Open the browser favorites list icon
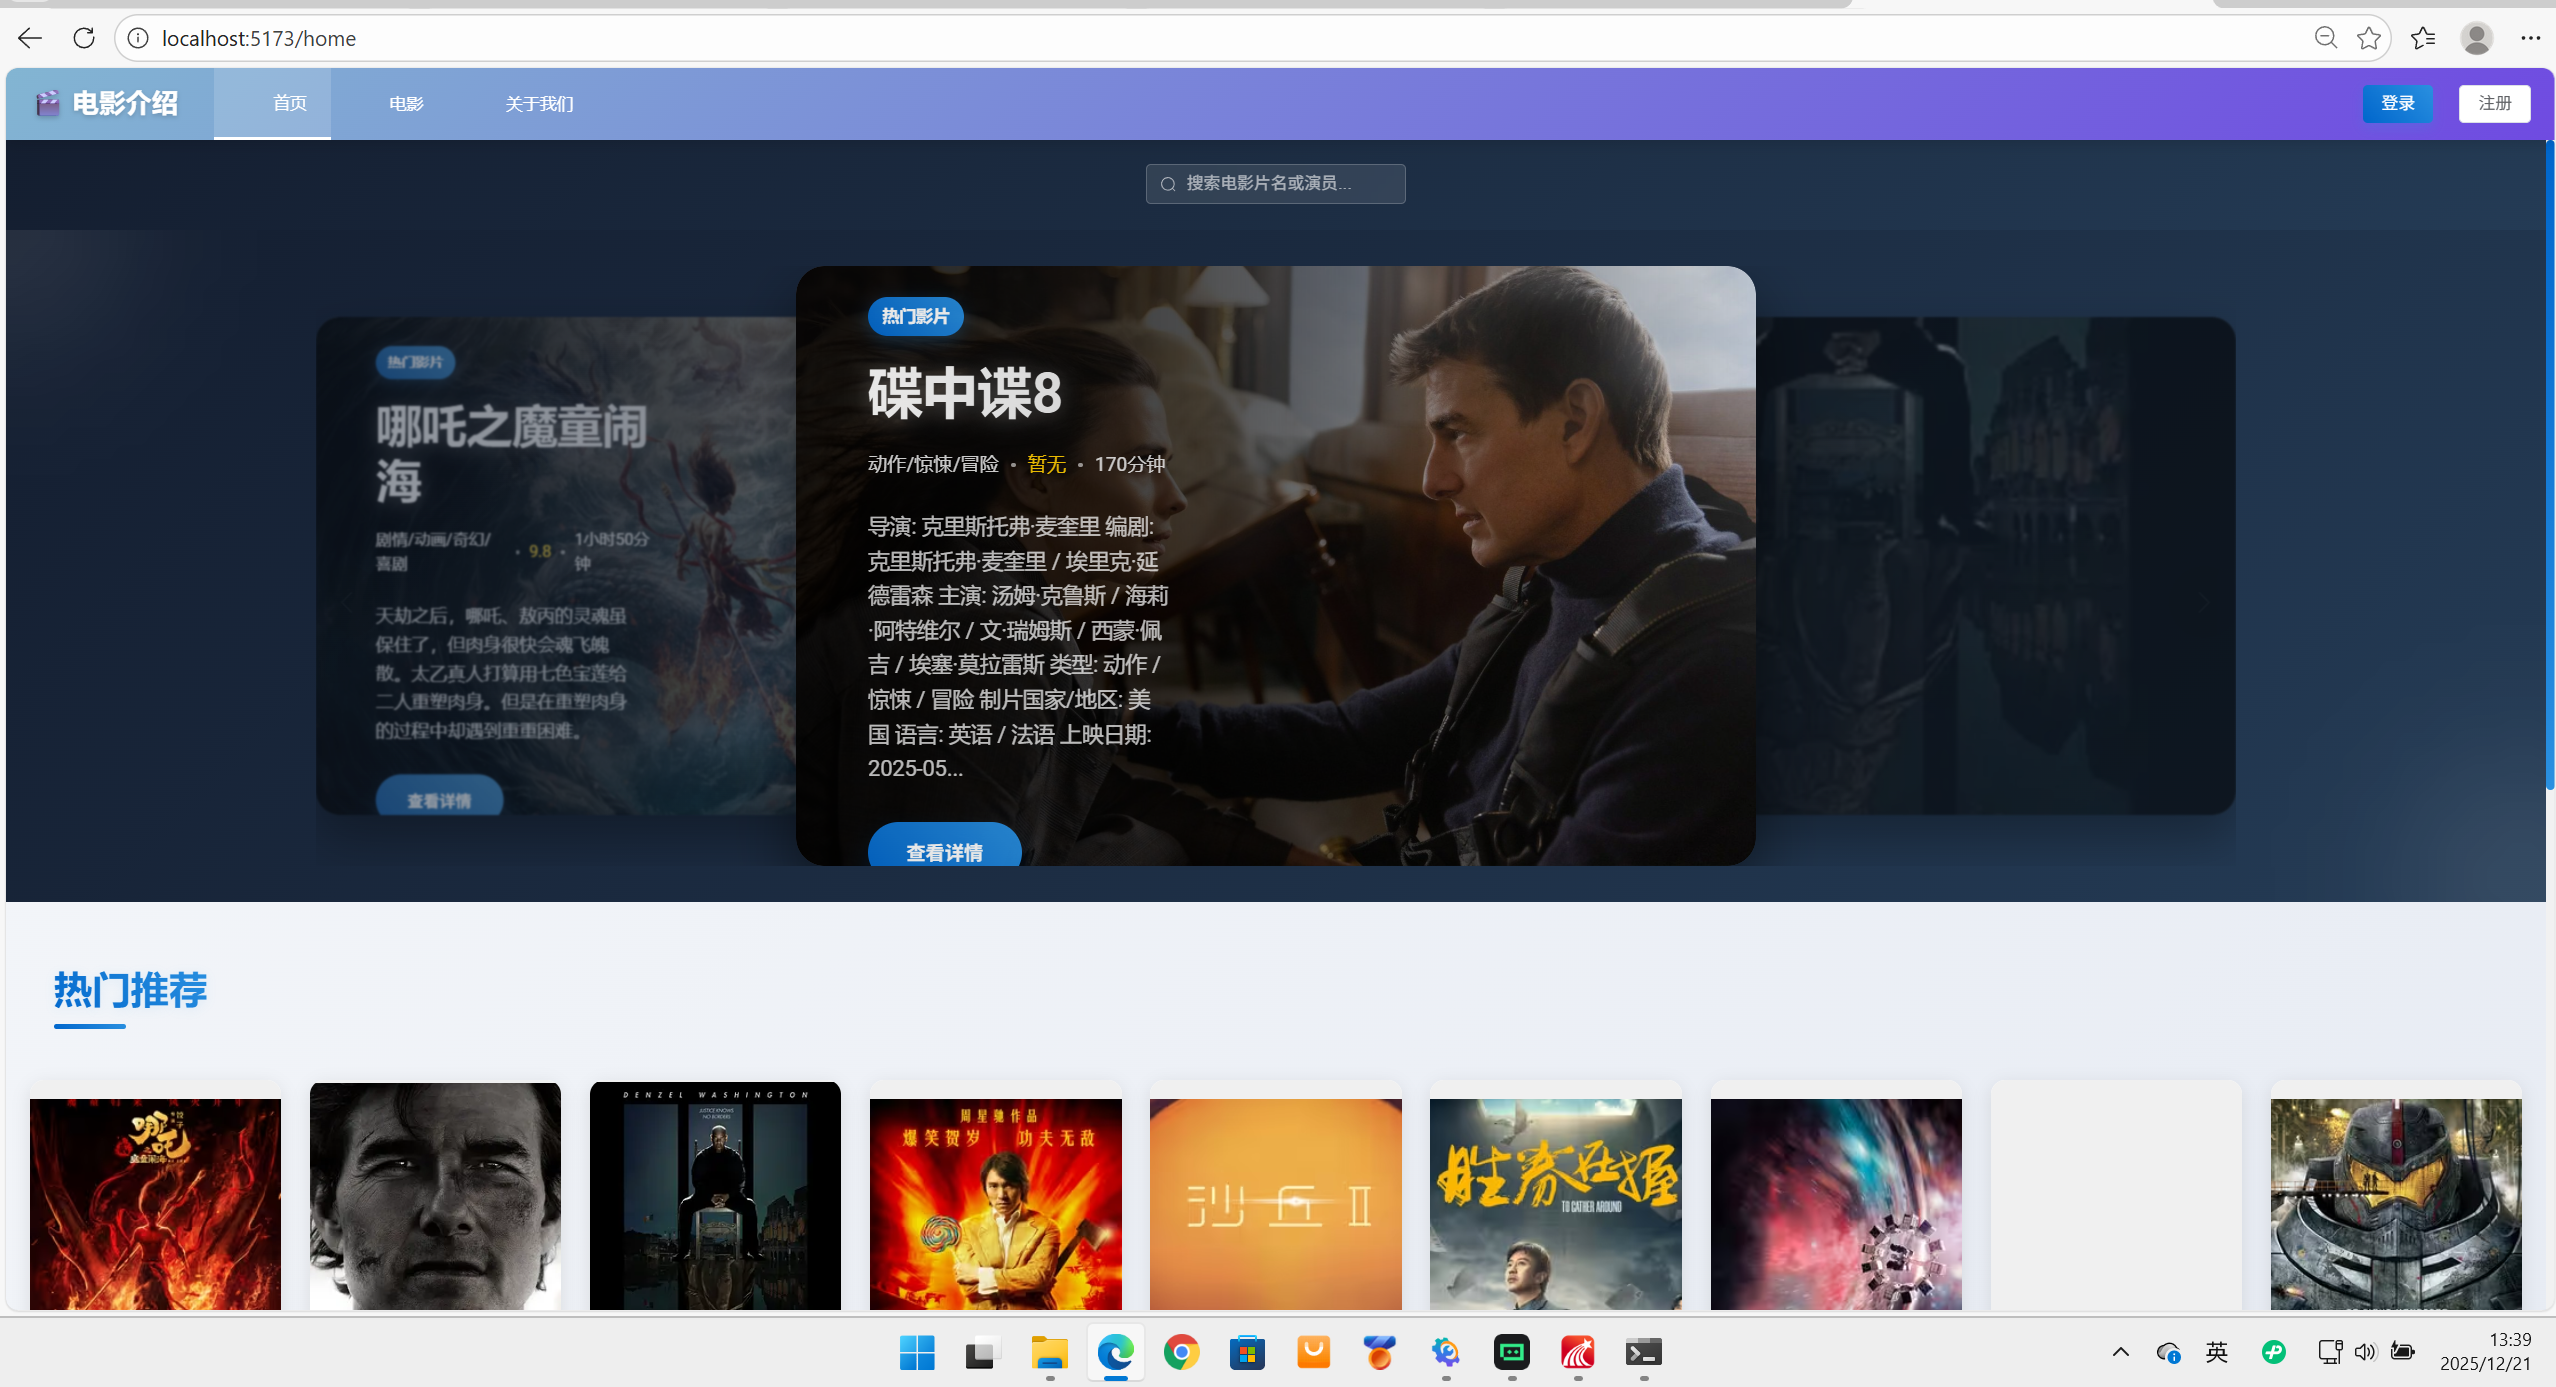Image resolution: width=2556 pixels, height=1387 pixels. (x=2423, y=39)
